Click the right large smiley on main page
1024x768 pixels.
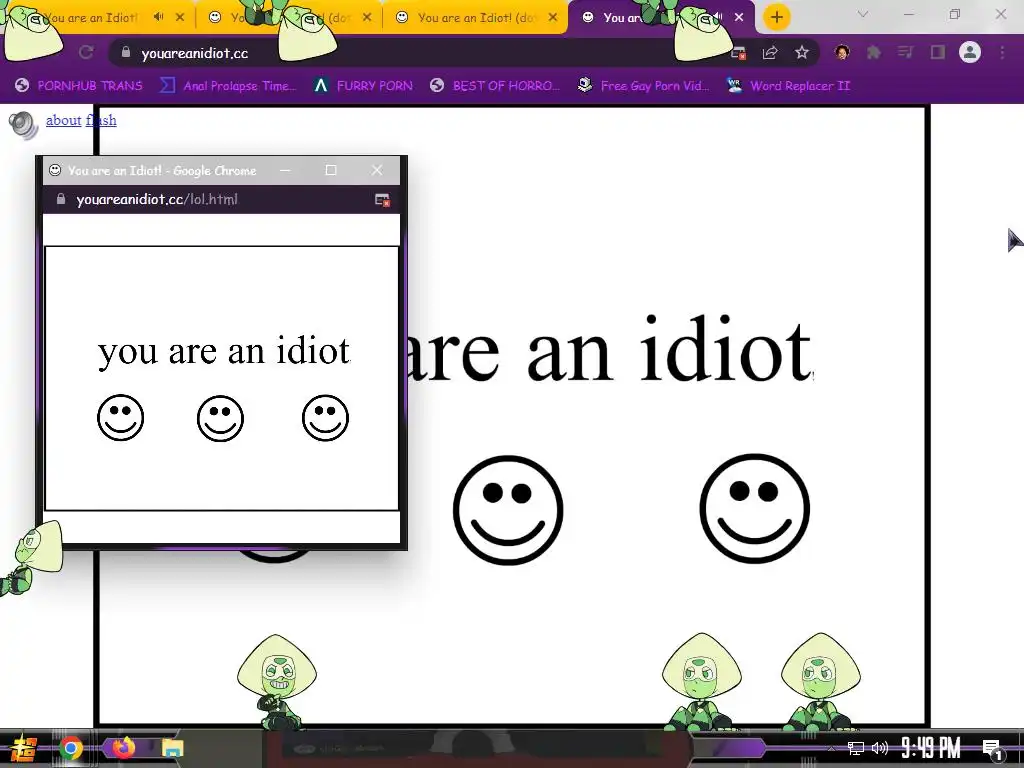click(x=755, y=509)
